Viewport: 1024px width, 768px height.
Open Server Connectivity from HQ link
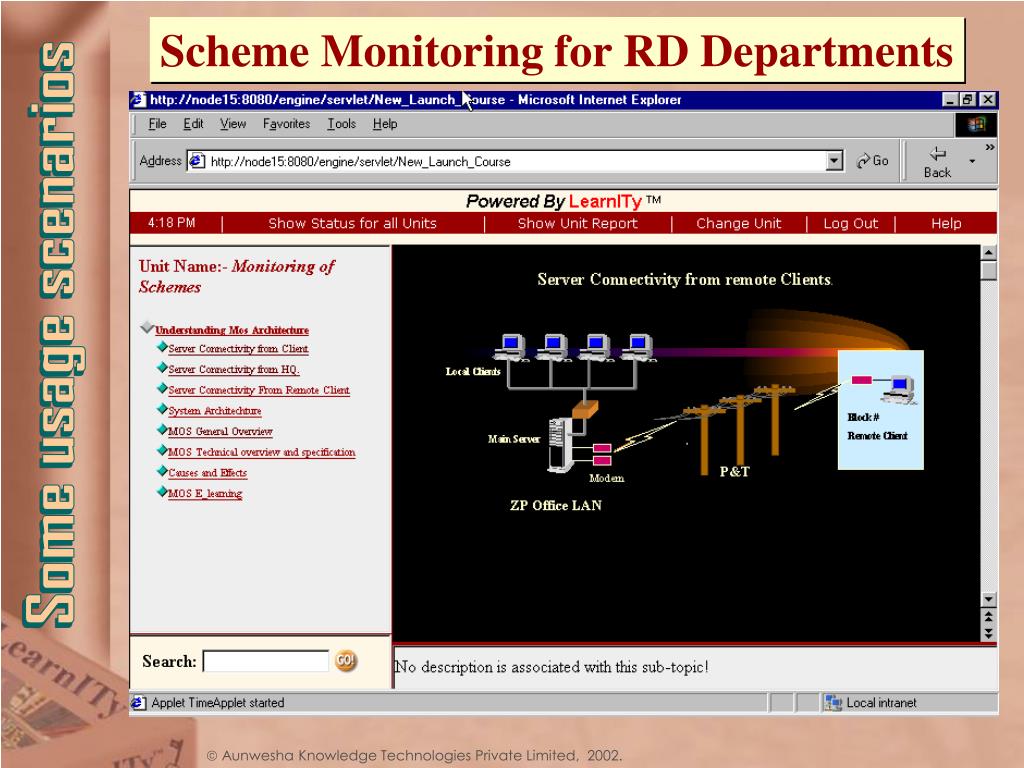234,370
